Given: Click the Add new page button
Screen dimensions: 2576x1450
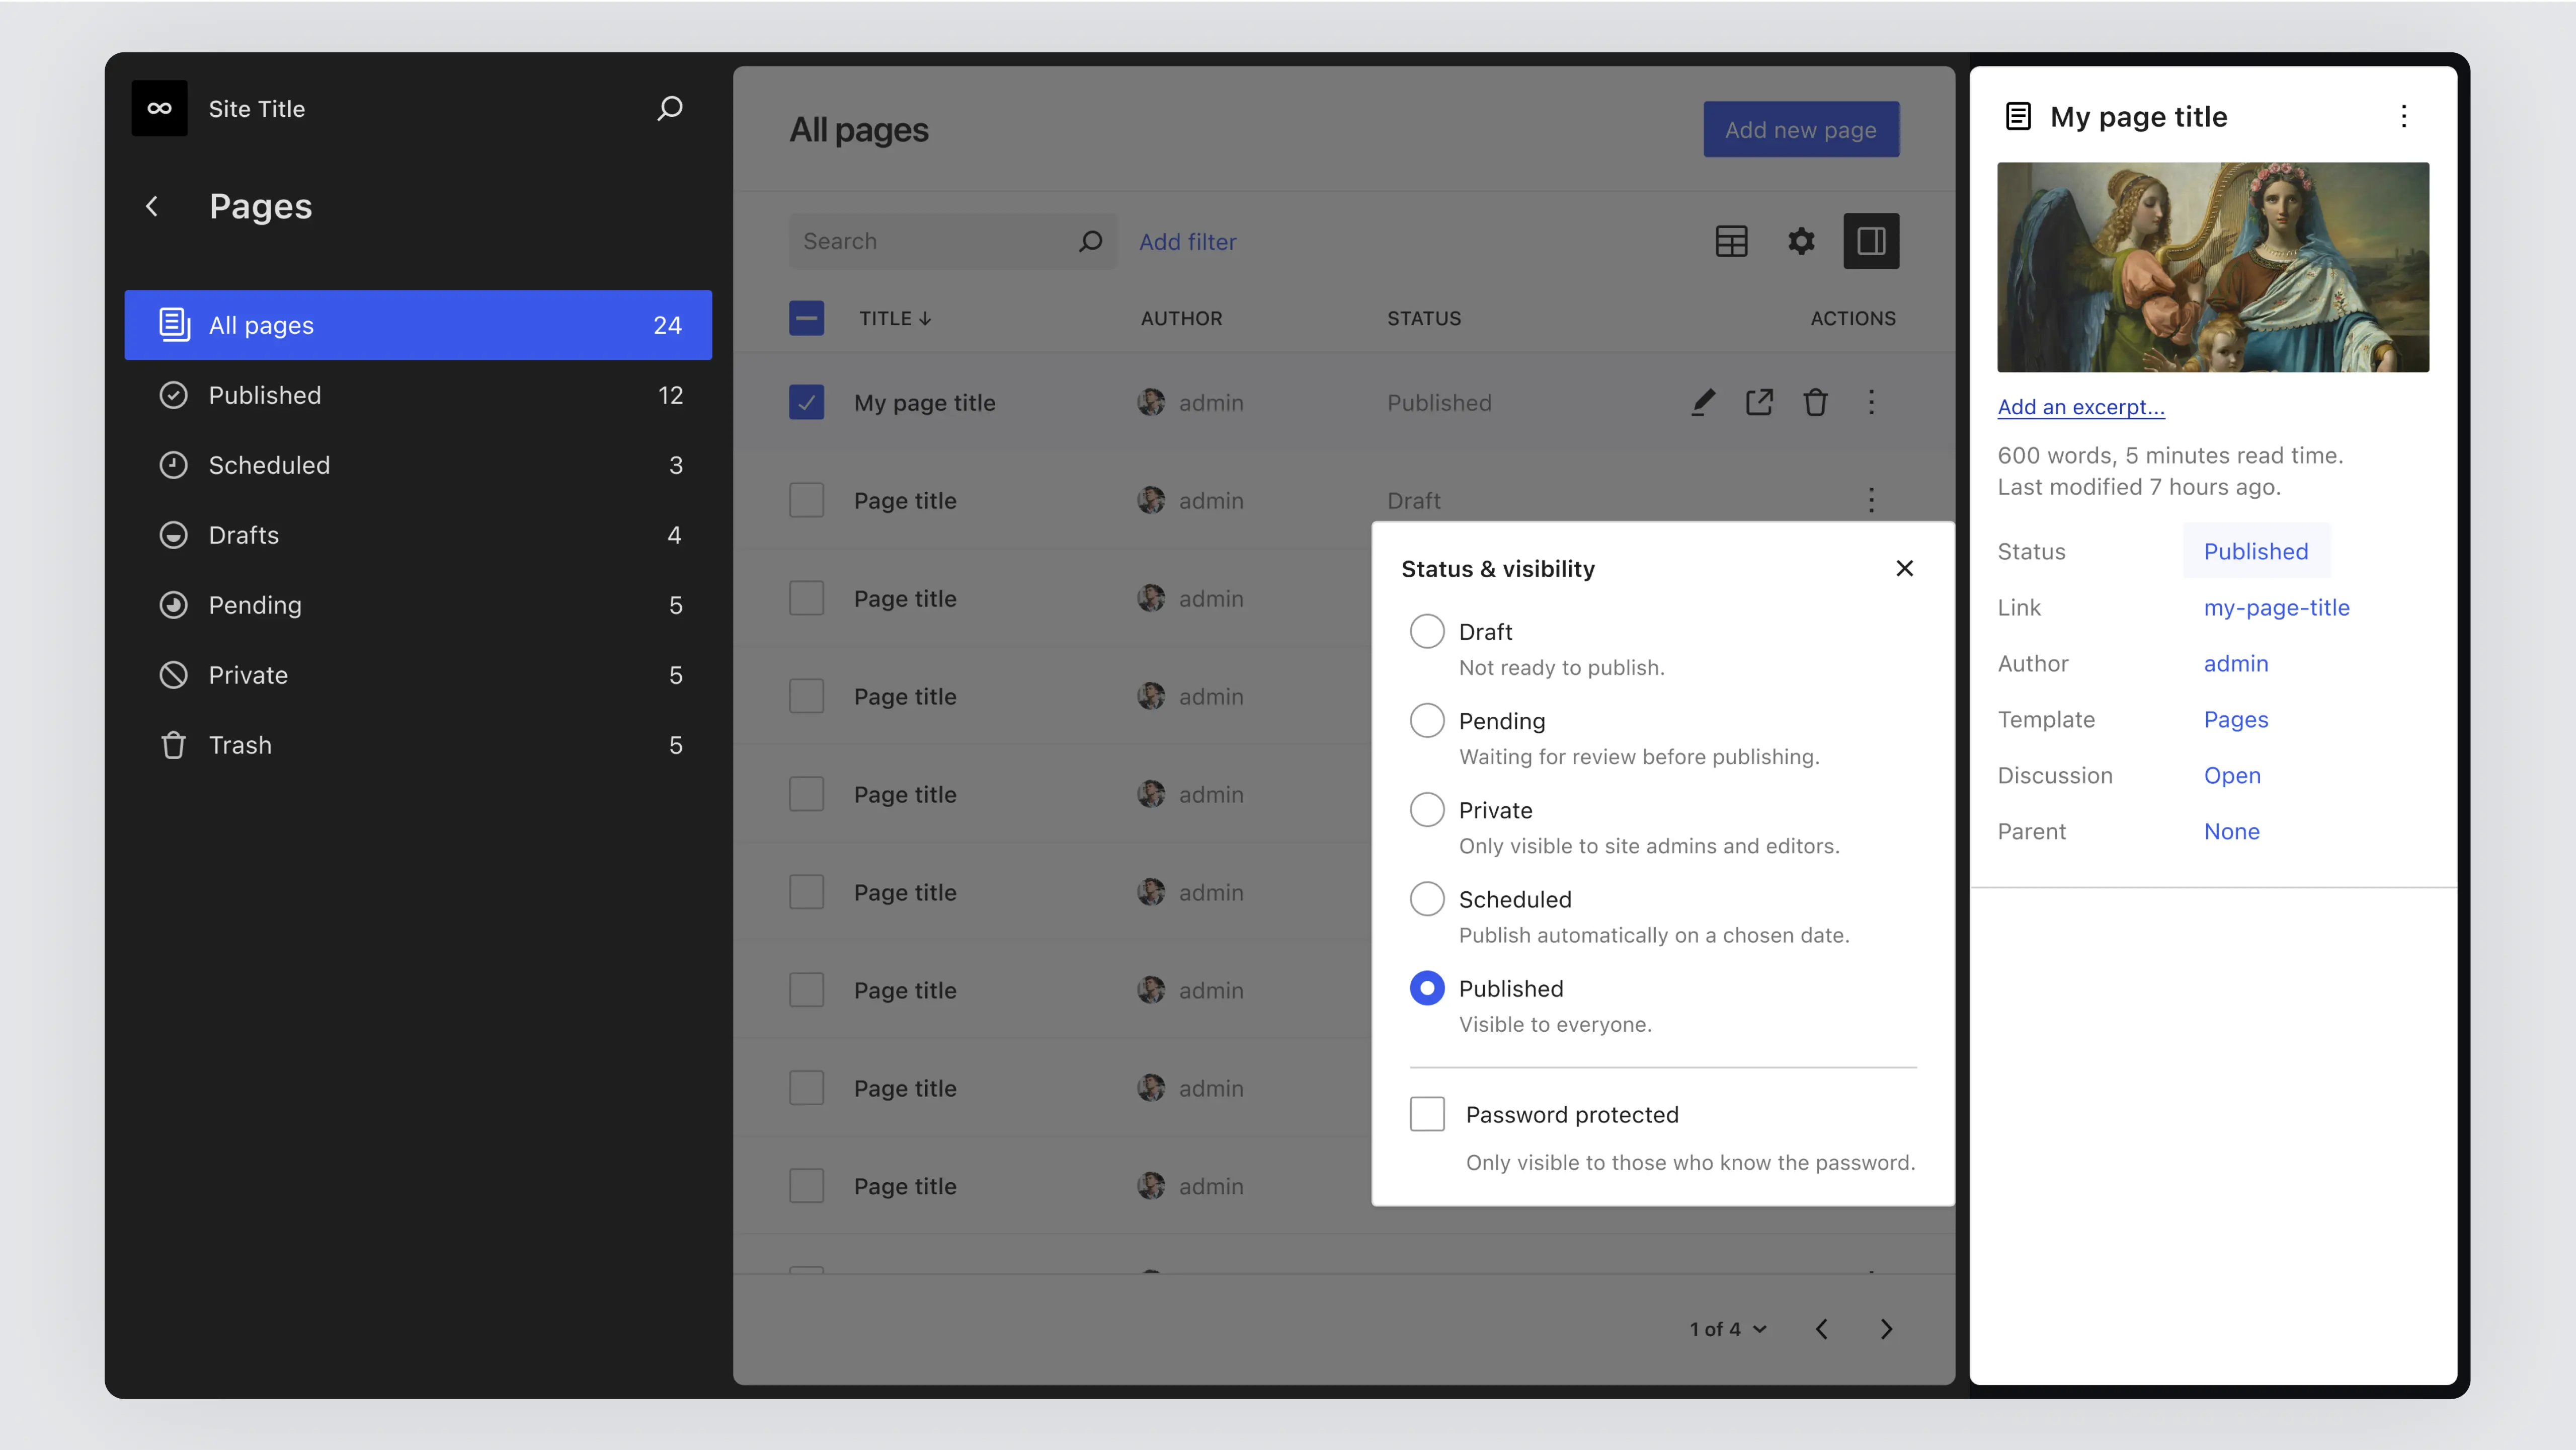Looking at the screenshot, I should tap(1800, 129).
